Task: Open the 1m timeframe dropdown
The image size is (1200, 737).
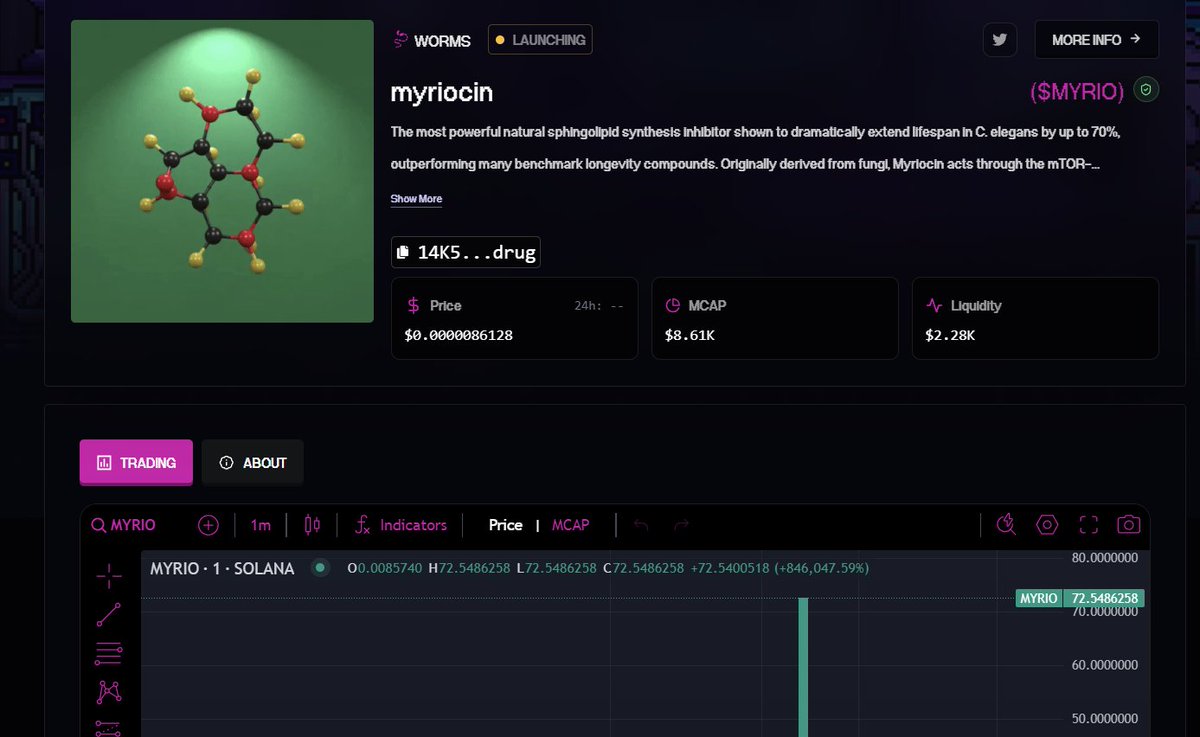Action: pyautogui.click(x=260, y=525)
